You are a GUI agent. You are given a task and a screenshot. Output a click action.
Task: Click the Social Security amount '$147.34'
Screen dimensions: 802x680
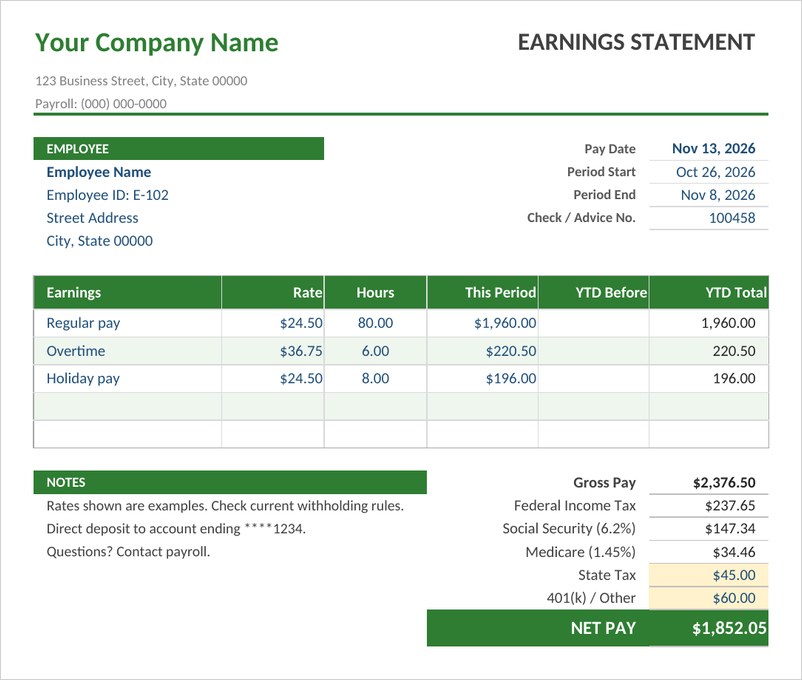tap(730, 529)
